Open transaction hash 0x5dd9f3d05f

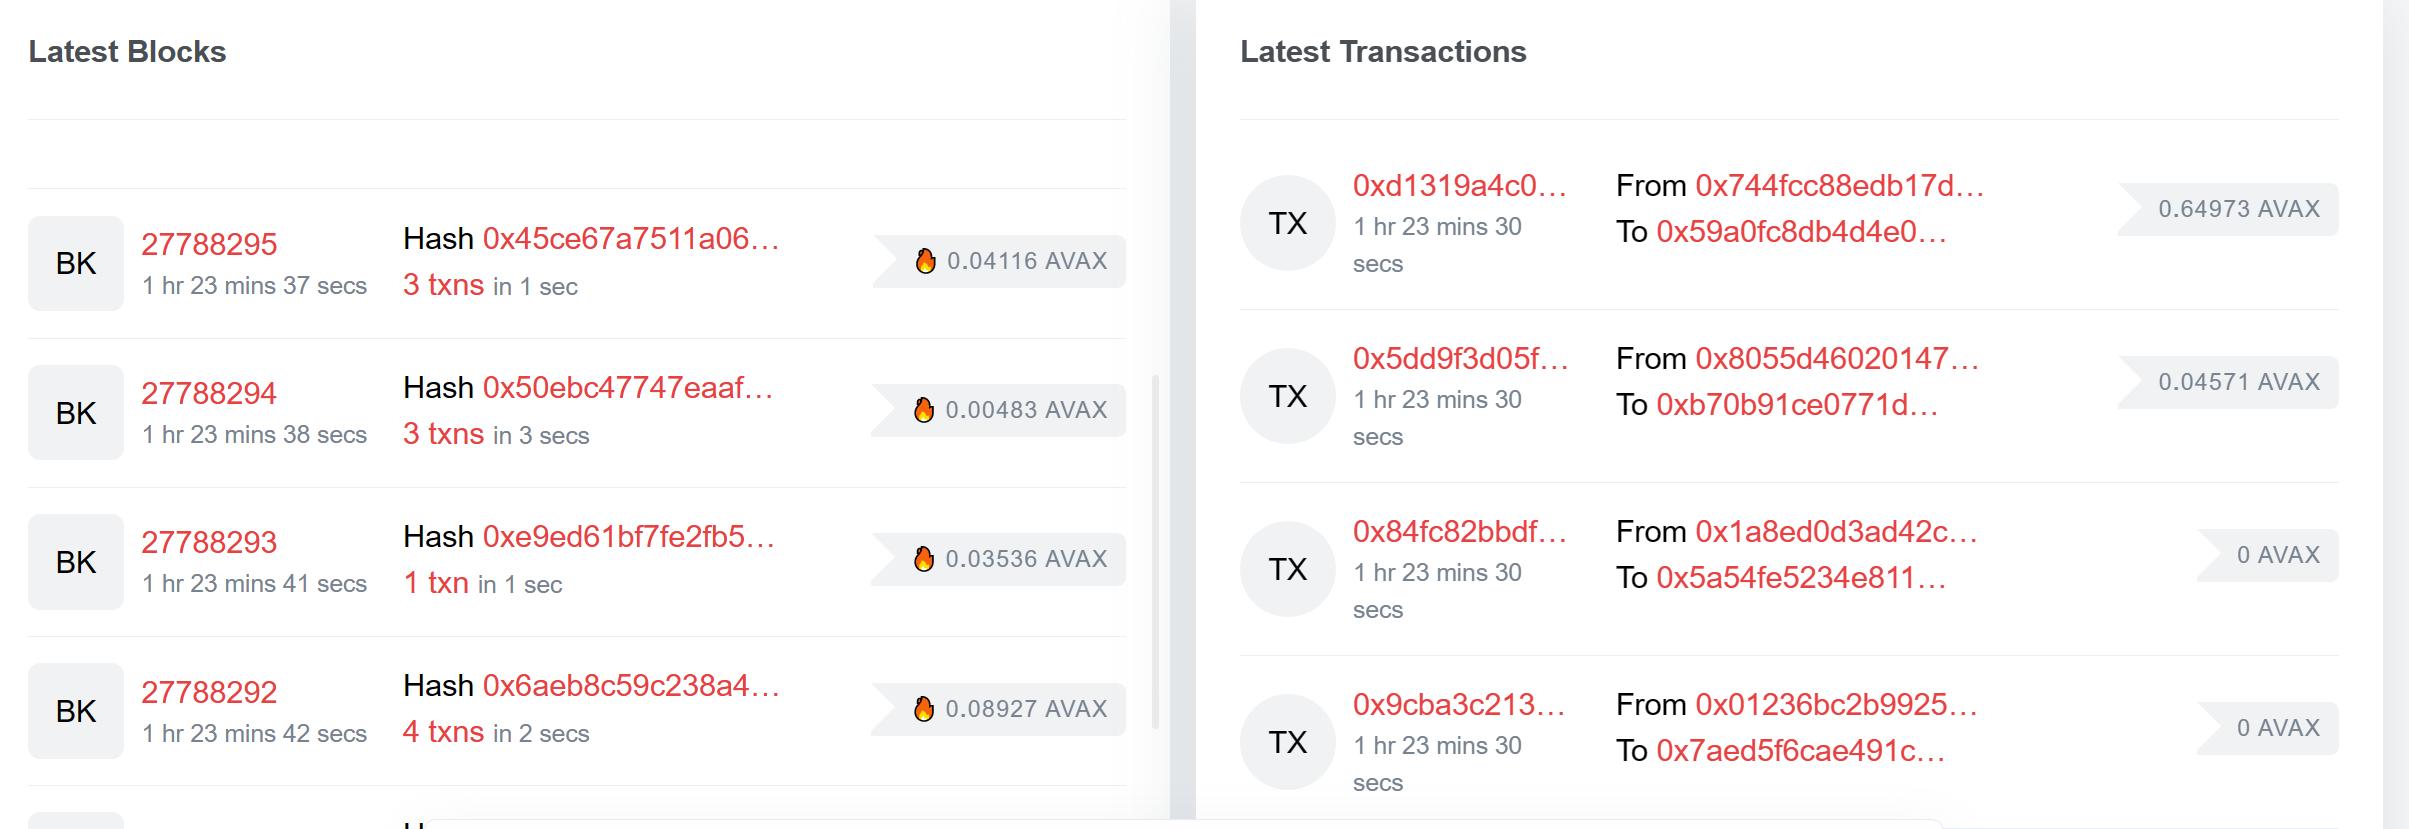click(x=1459, y=358)
